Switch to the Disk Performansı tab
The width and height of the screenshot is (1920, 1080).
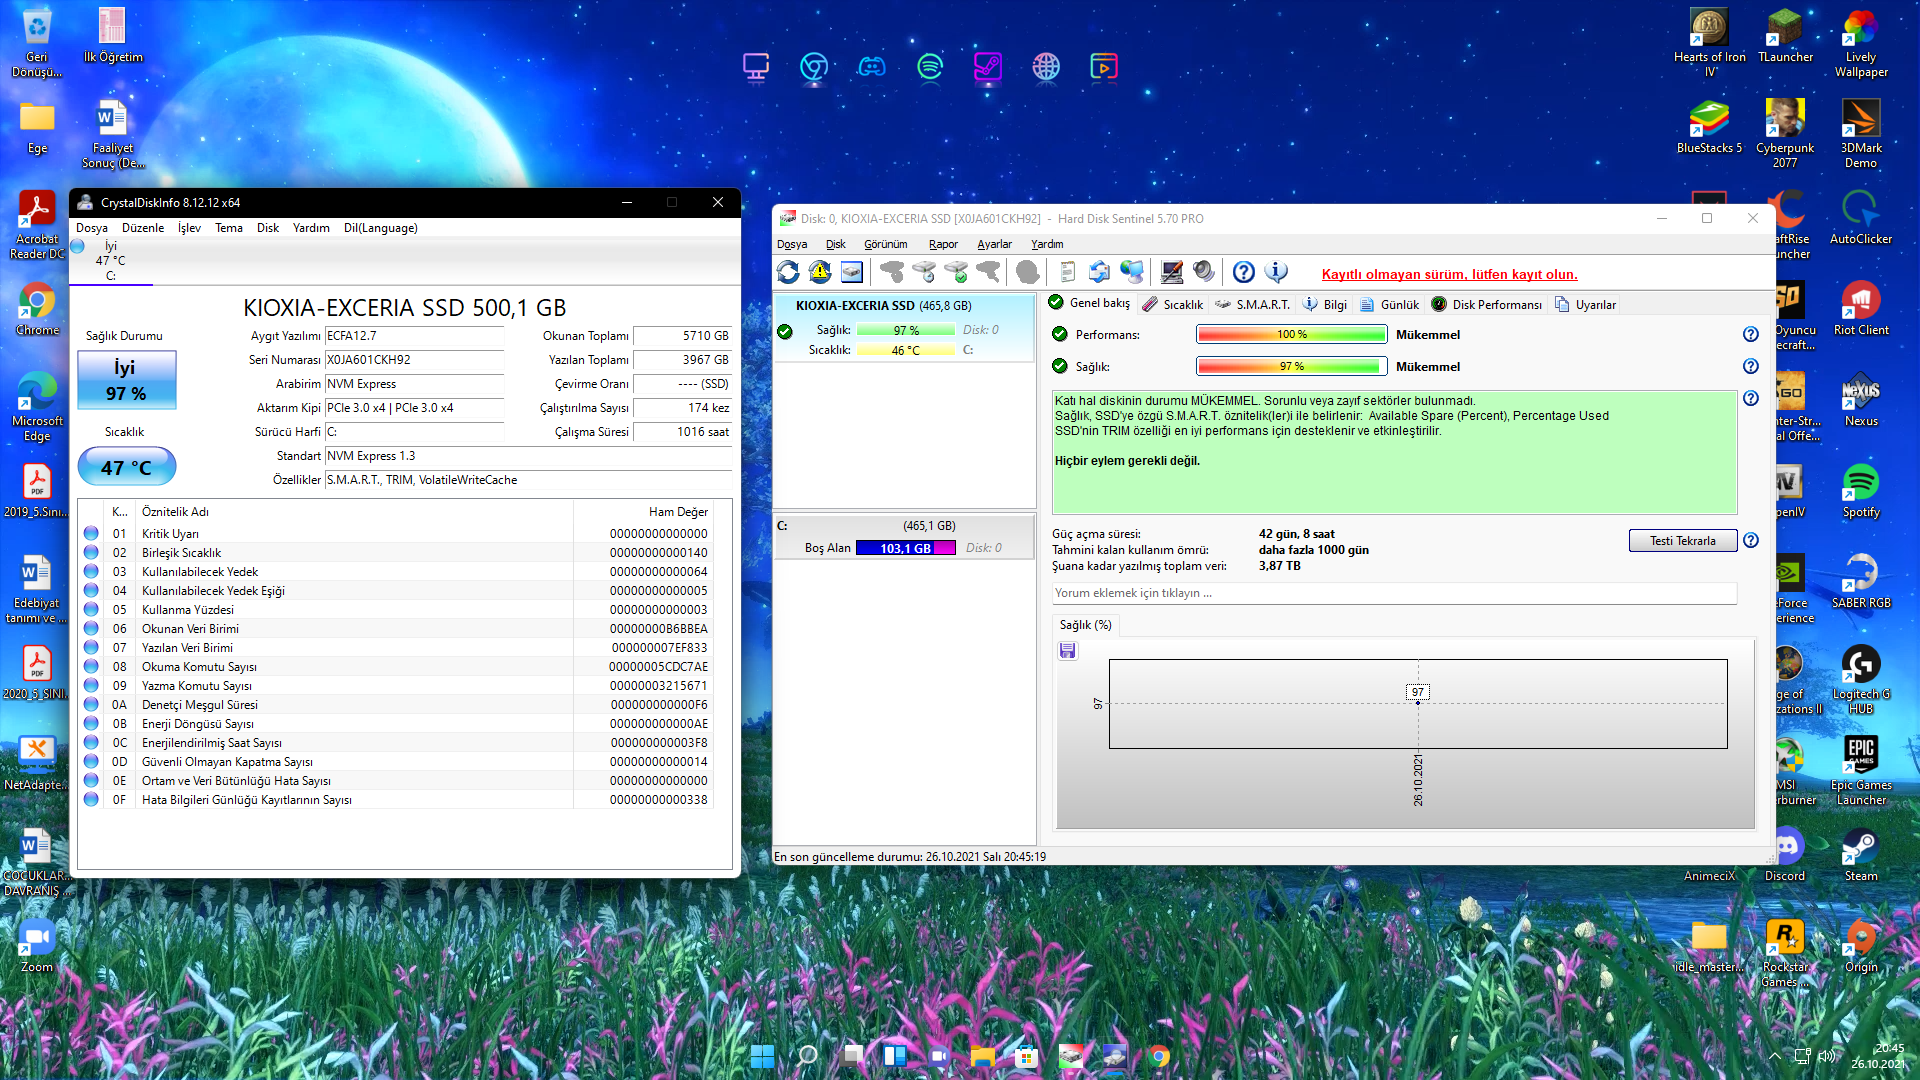[1487, 305]
